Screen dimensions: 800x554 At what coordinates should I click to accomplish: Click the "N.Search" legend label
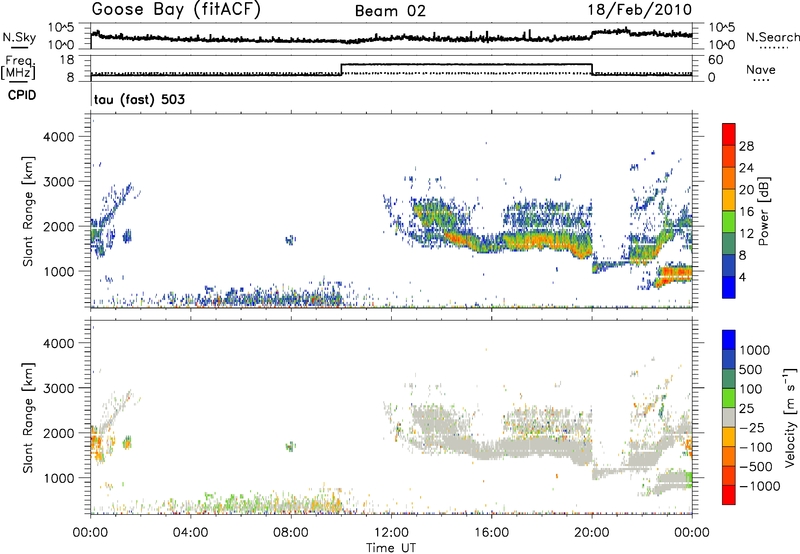pos(772,37)
